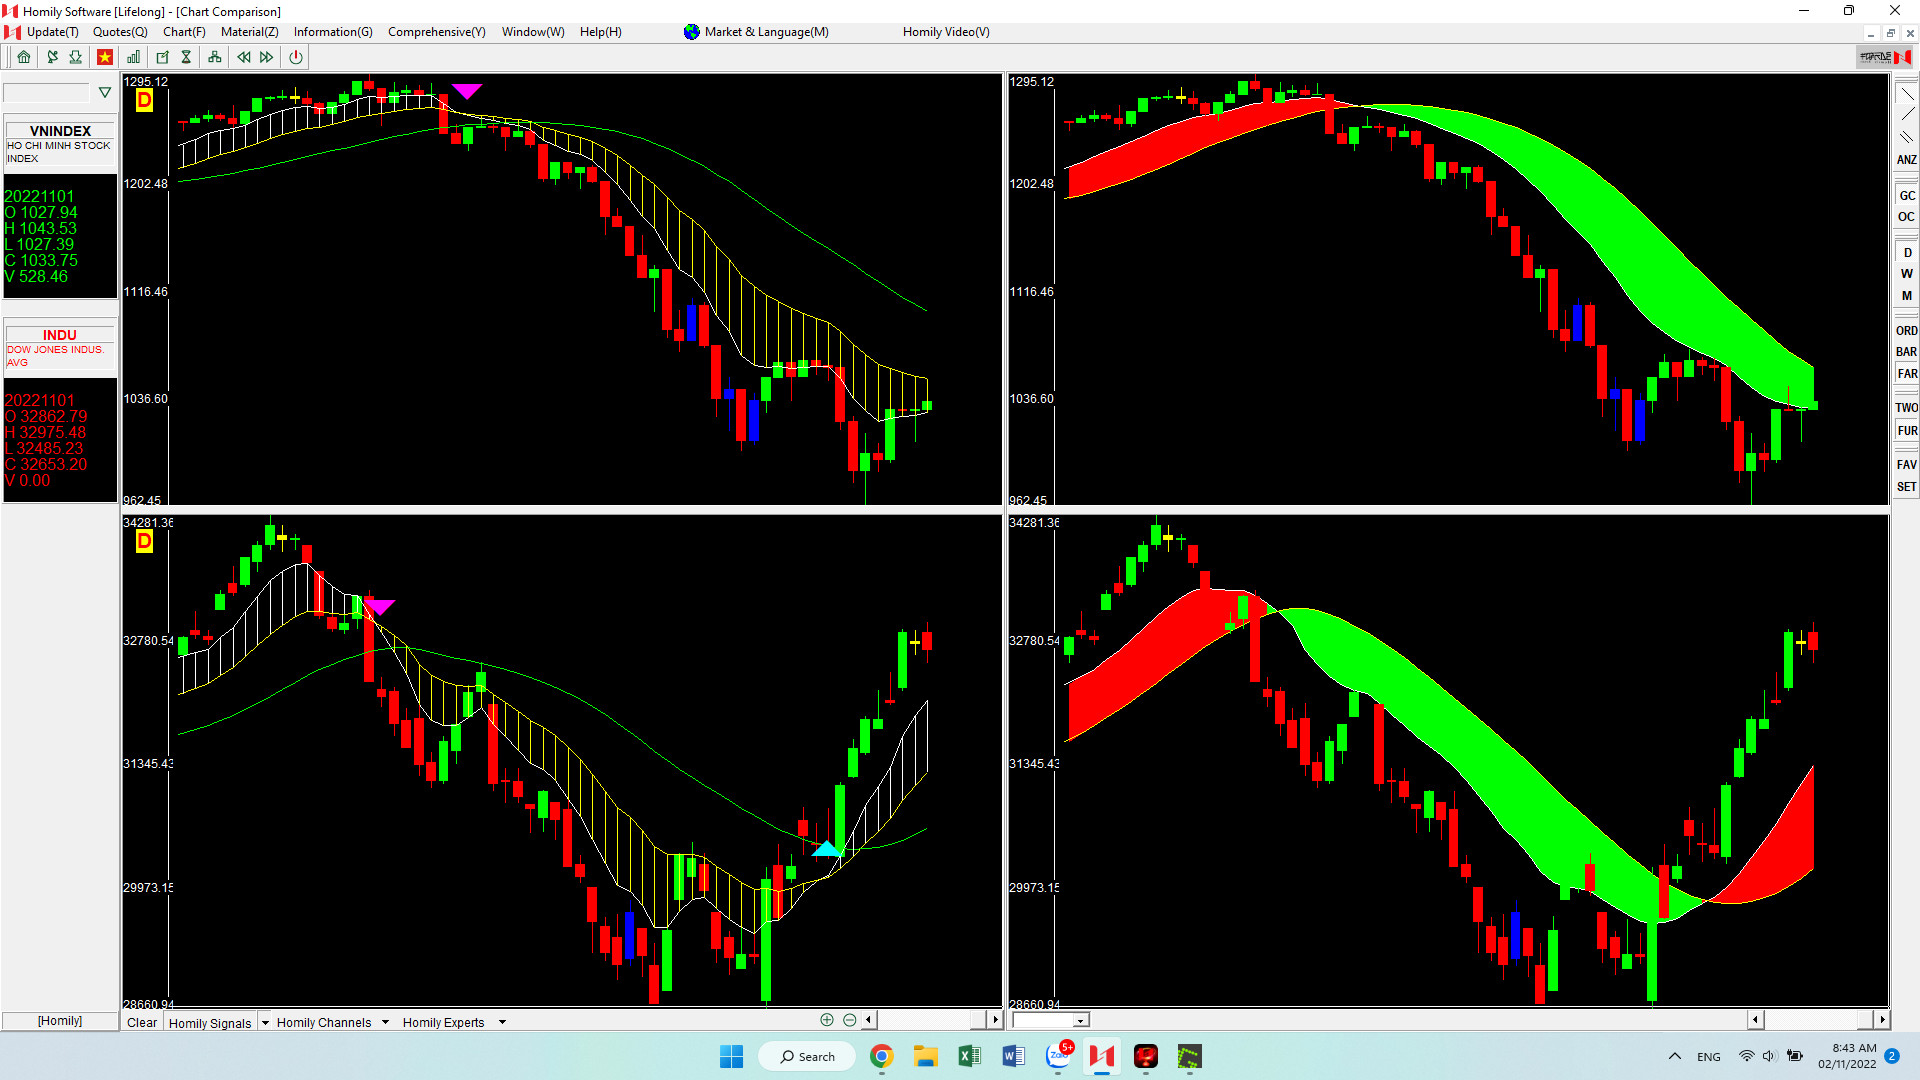Open the Comprehensive(Y) menu
Screen dimensions: 1920x1080
click(x=436, y=32)
